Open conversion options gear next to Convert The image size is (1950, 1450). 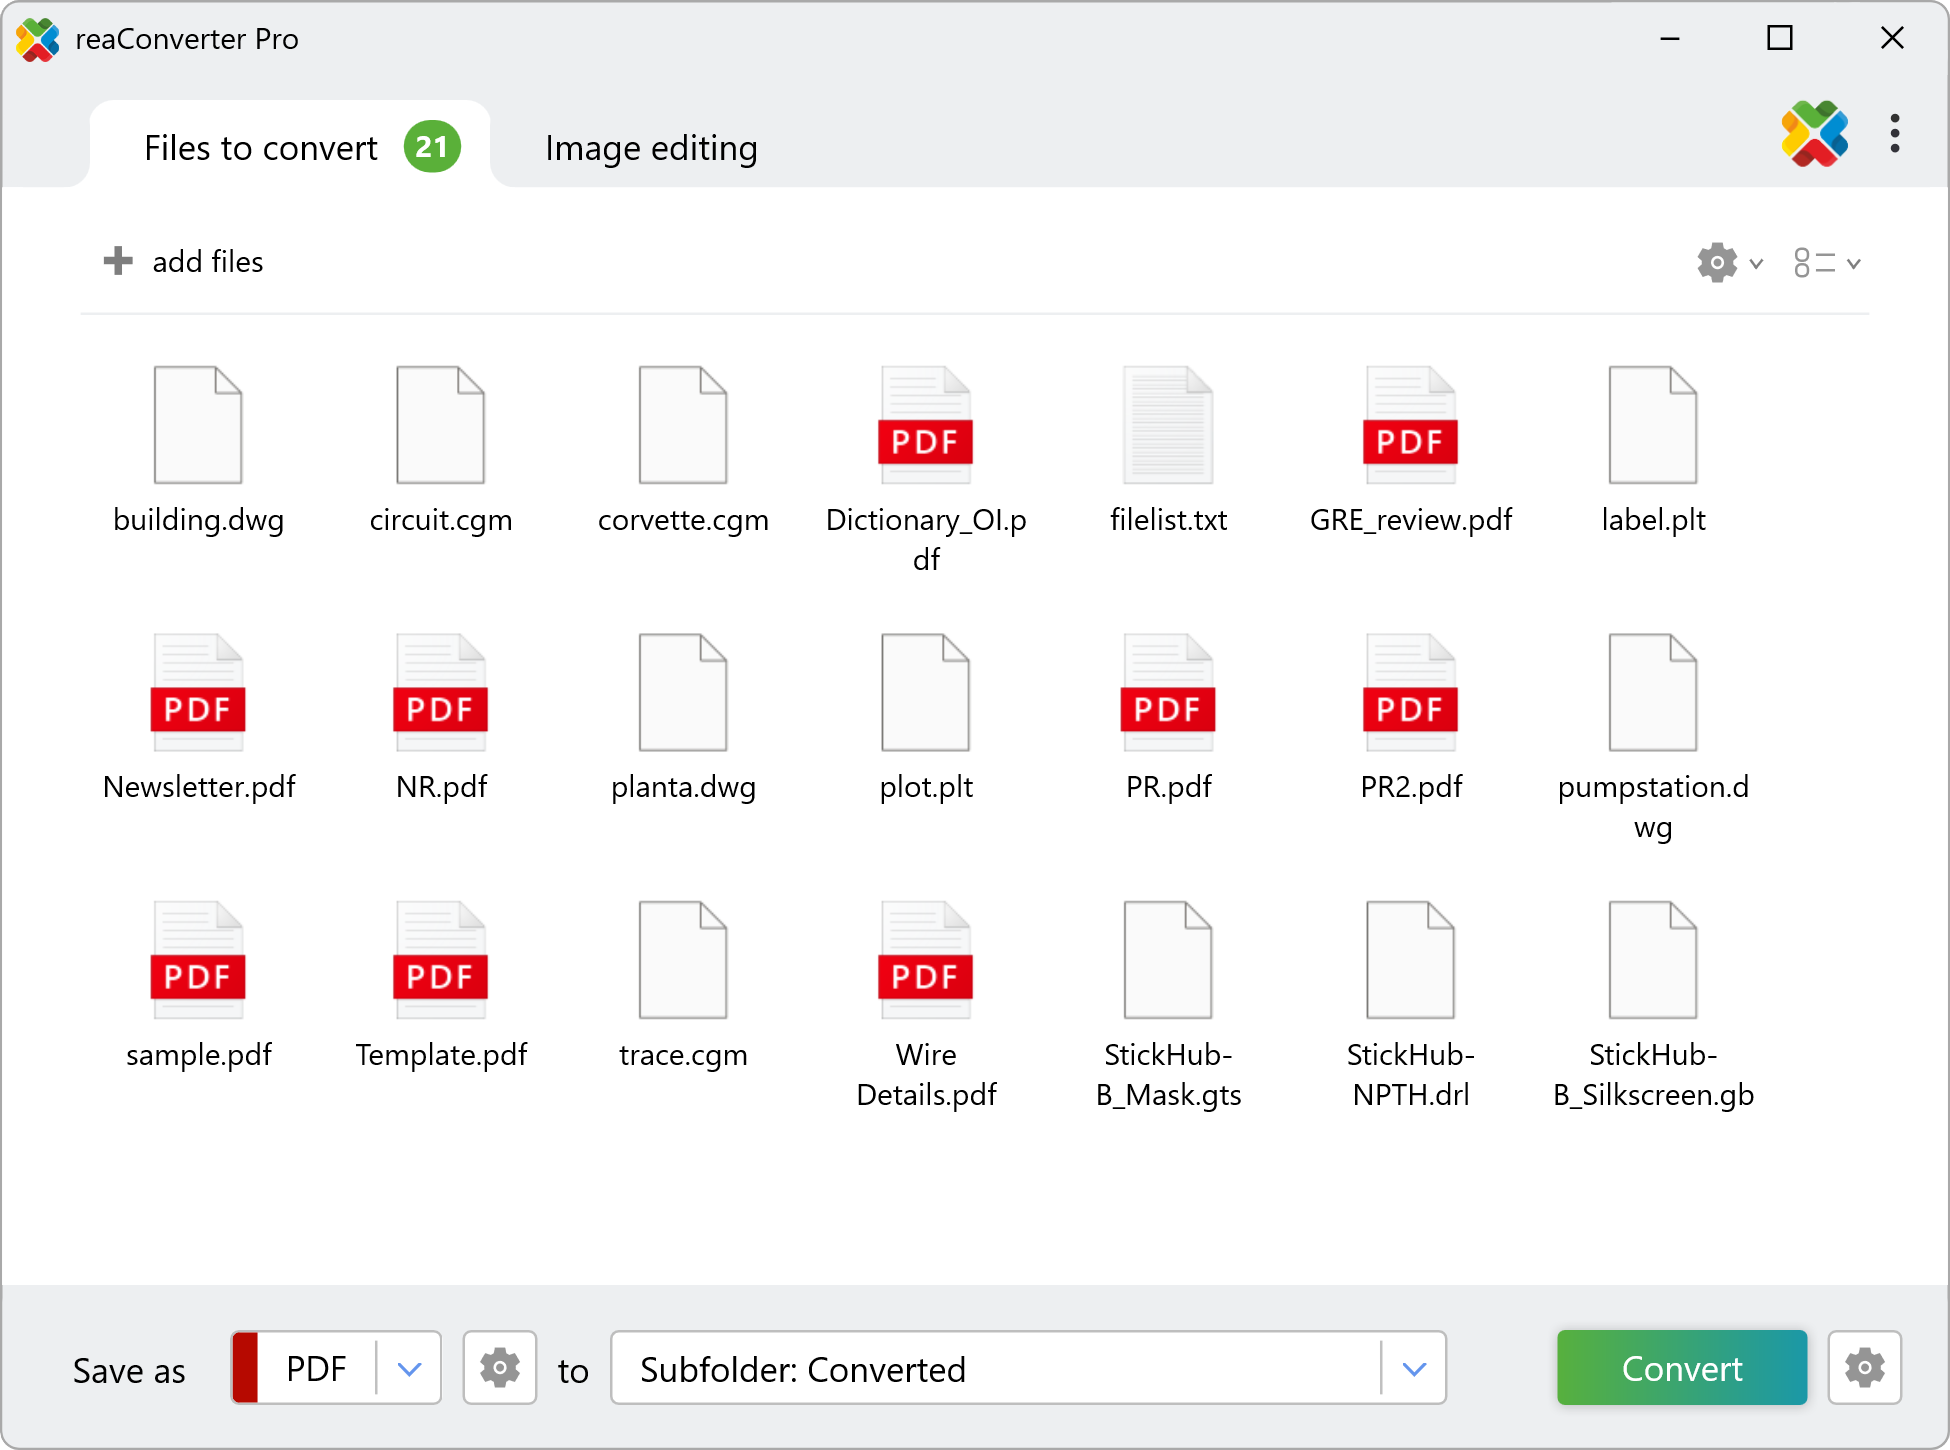click(1864, 1368)
